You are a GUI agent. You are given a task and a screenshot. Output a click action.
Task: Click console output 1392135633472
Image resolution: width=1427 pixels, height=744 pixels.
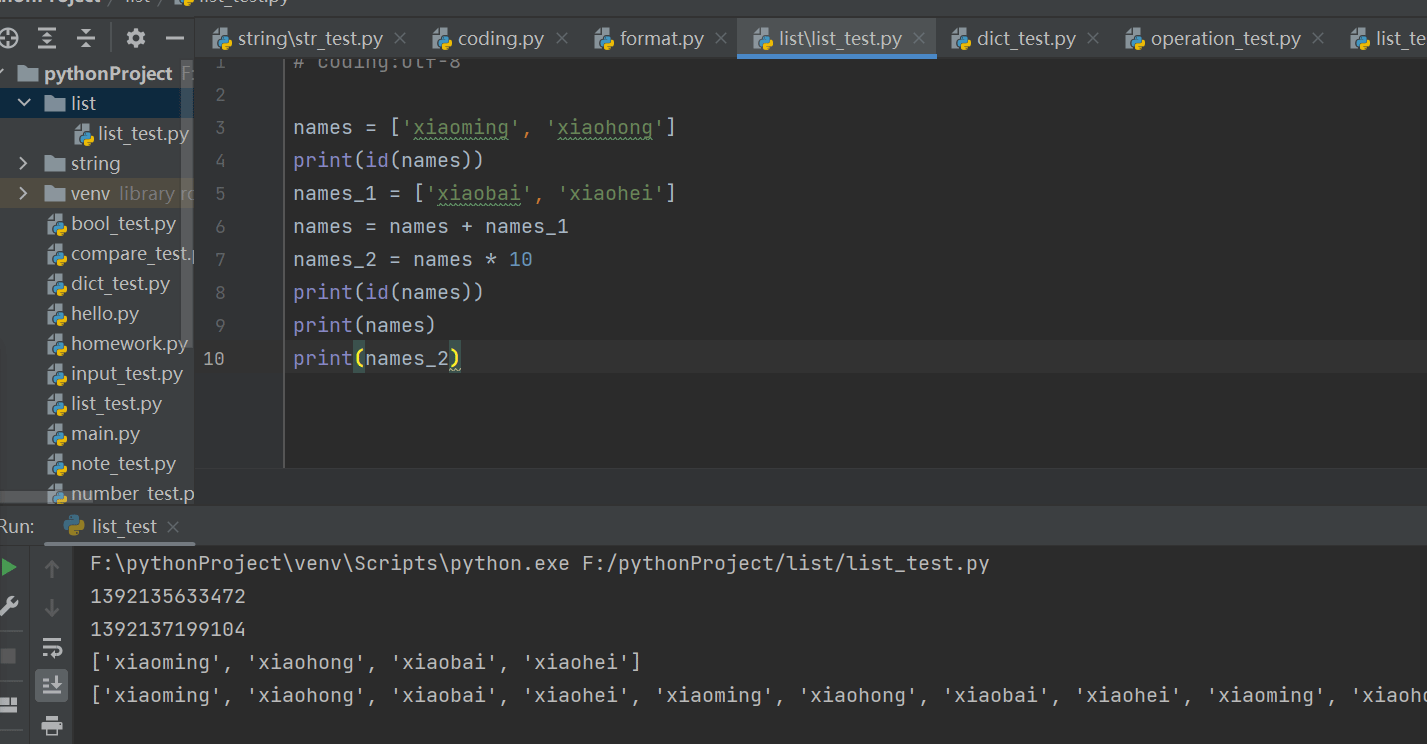click(x=168, y=596)
